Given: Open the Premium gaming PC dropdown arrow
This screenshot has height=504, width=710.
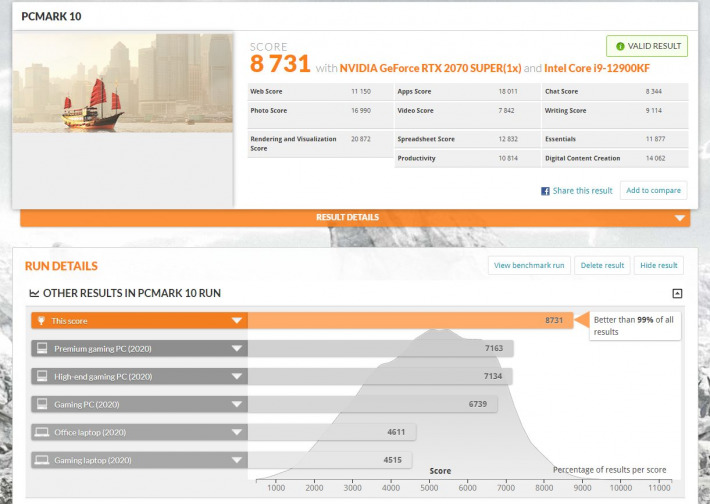Looking at the screenshot, I should 237,349.
